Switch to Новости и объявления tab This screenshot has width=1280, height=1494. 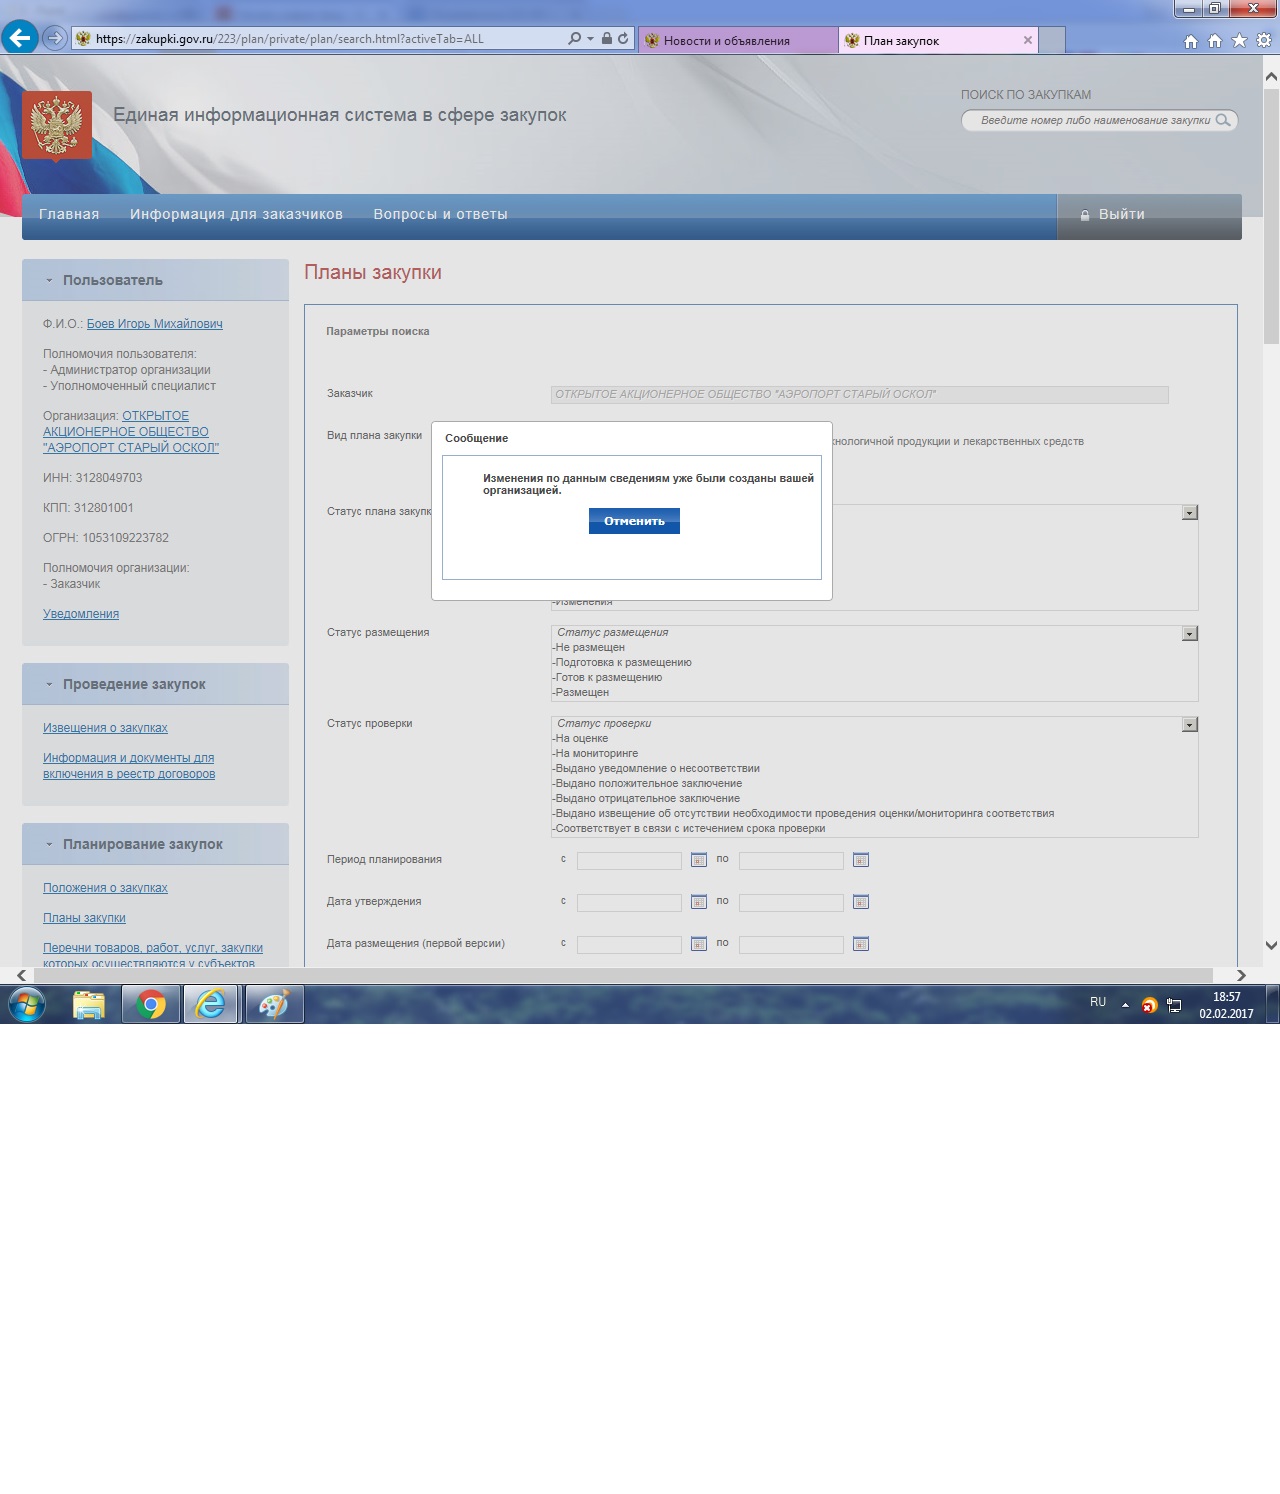coord(727,41)
